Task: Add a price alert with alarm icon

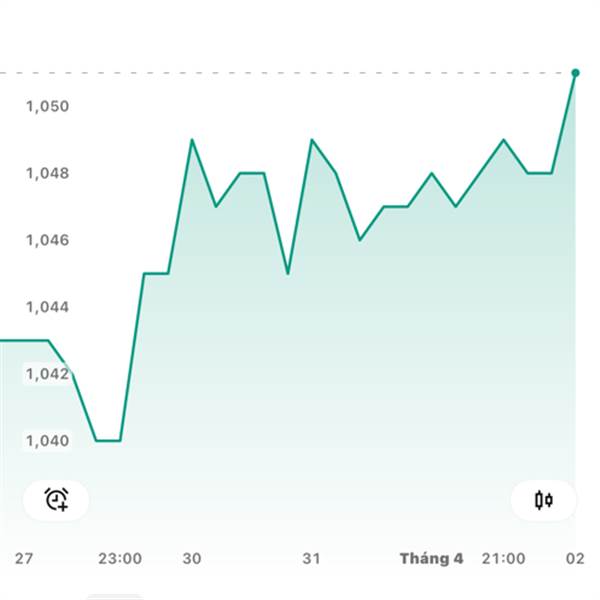Action: [56, 499]
